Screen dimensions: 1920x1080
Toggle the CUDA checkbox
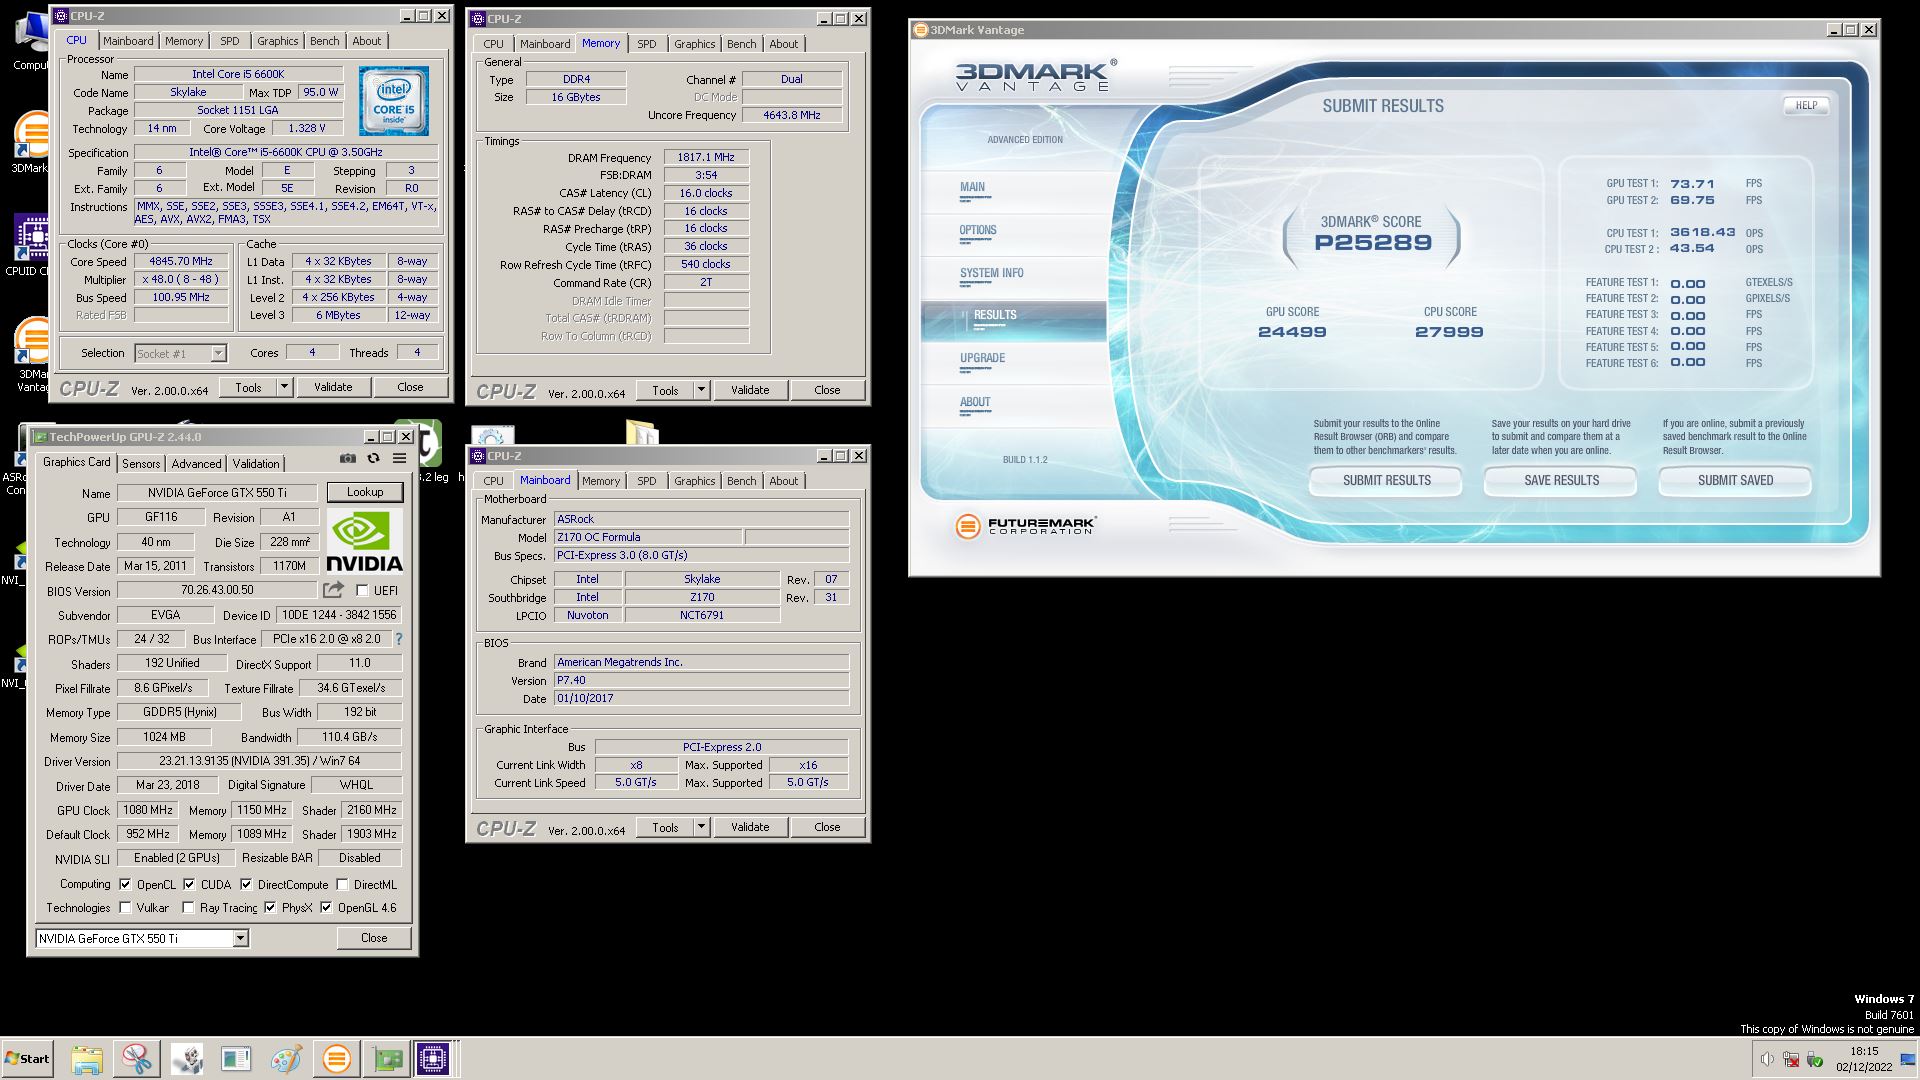coord(189,885)
